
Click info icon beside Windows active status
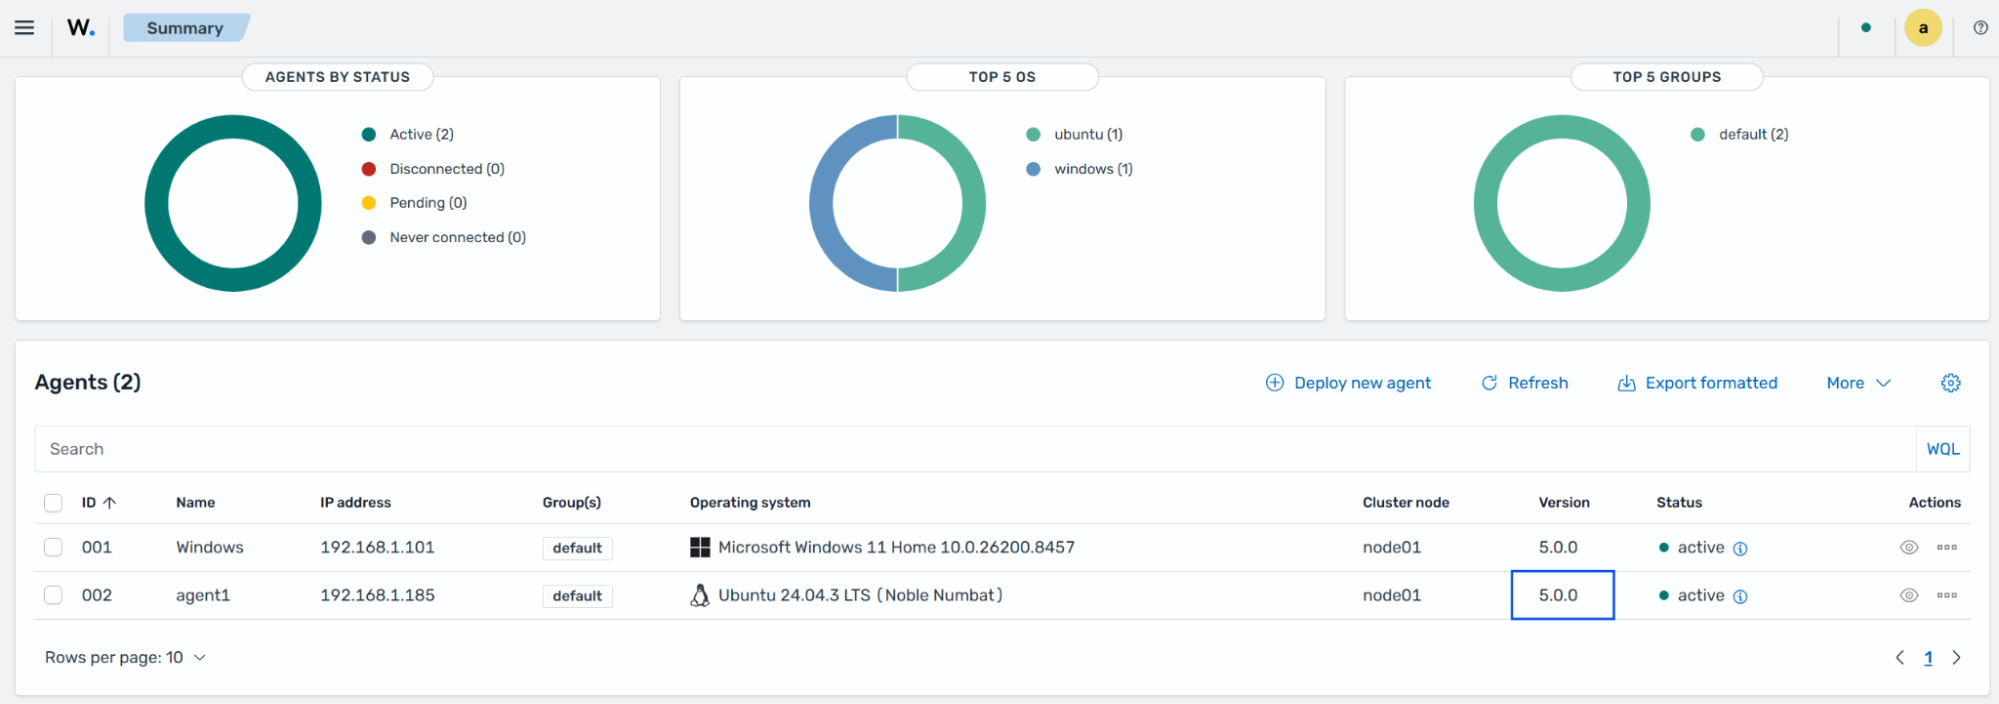pos(1740,548)
